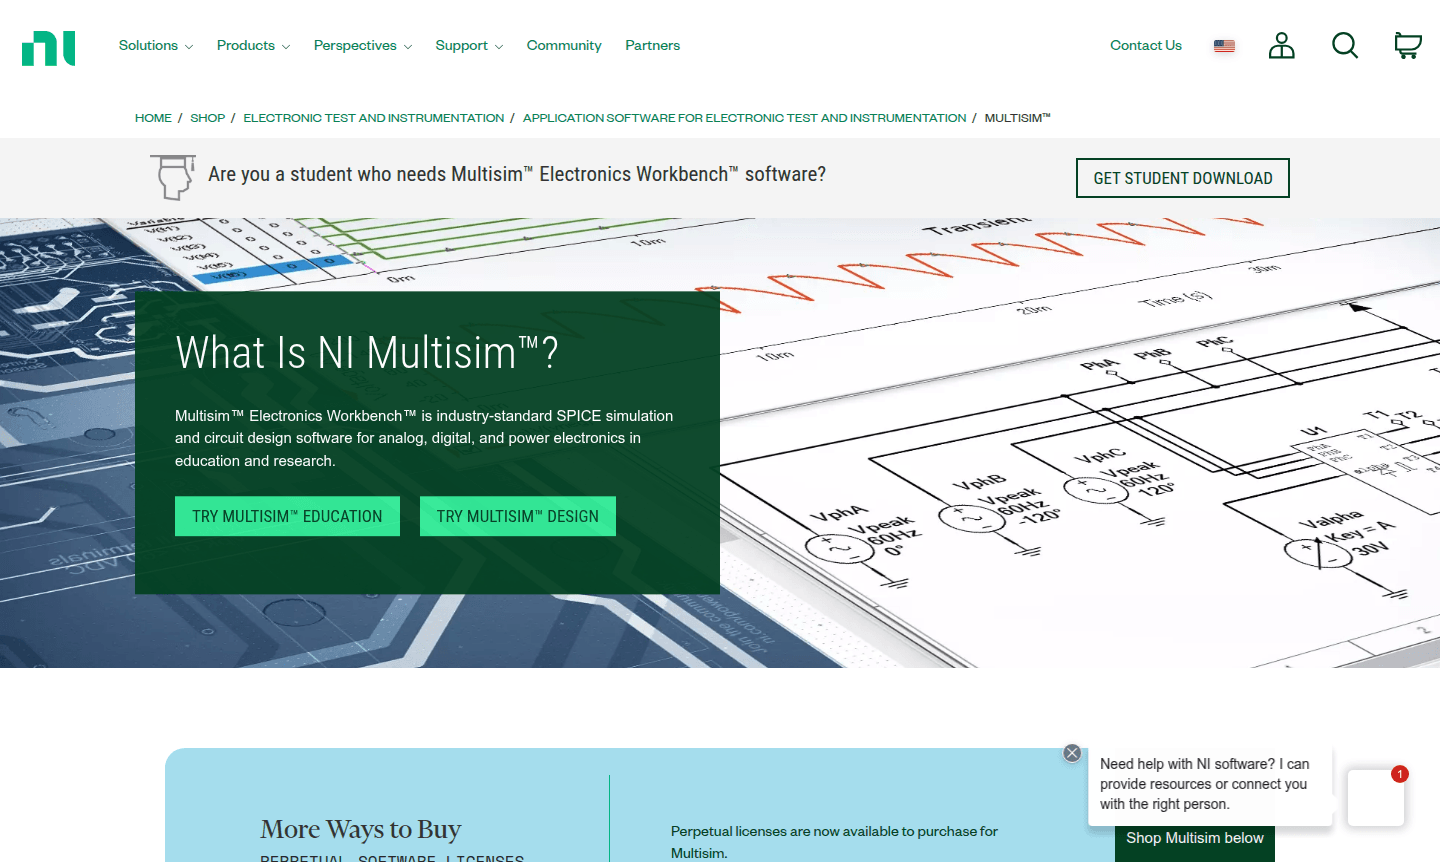Navigate to the SHOP breadcrumb
Screen dimensions: 1440x862
coord(208,117)
